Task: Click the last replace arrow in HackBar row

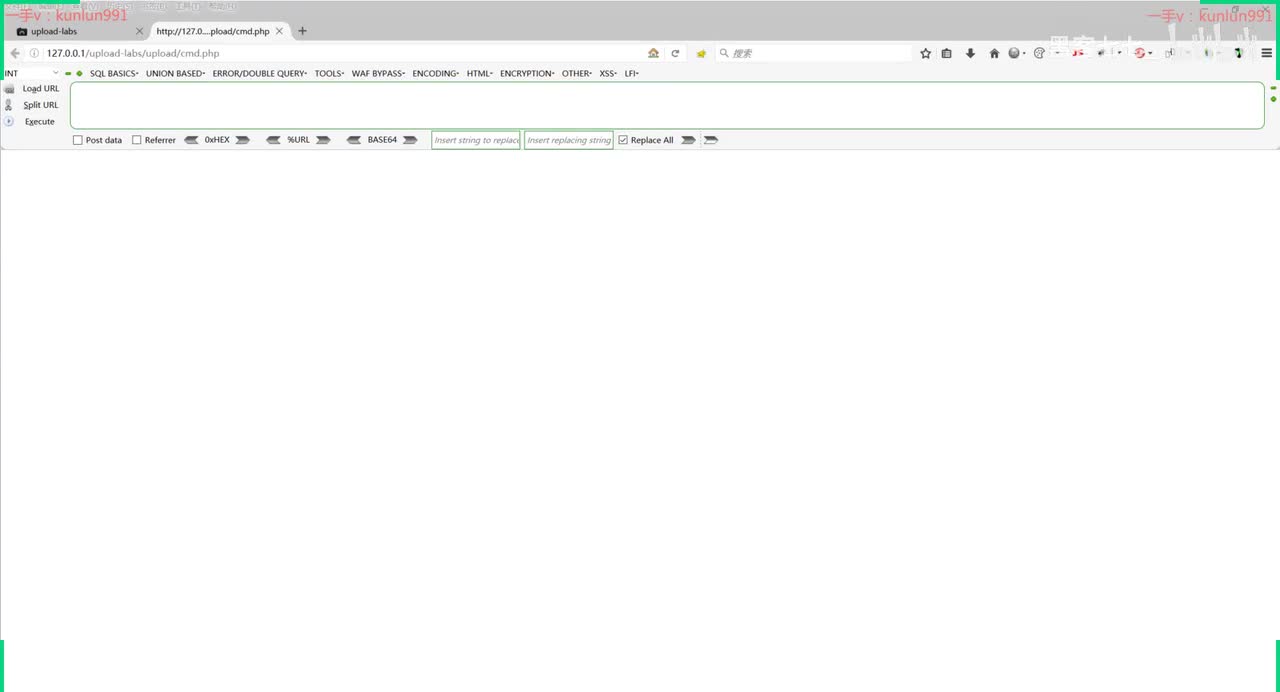Action: tap(711, 140)
